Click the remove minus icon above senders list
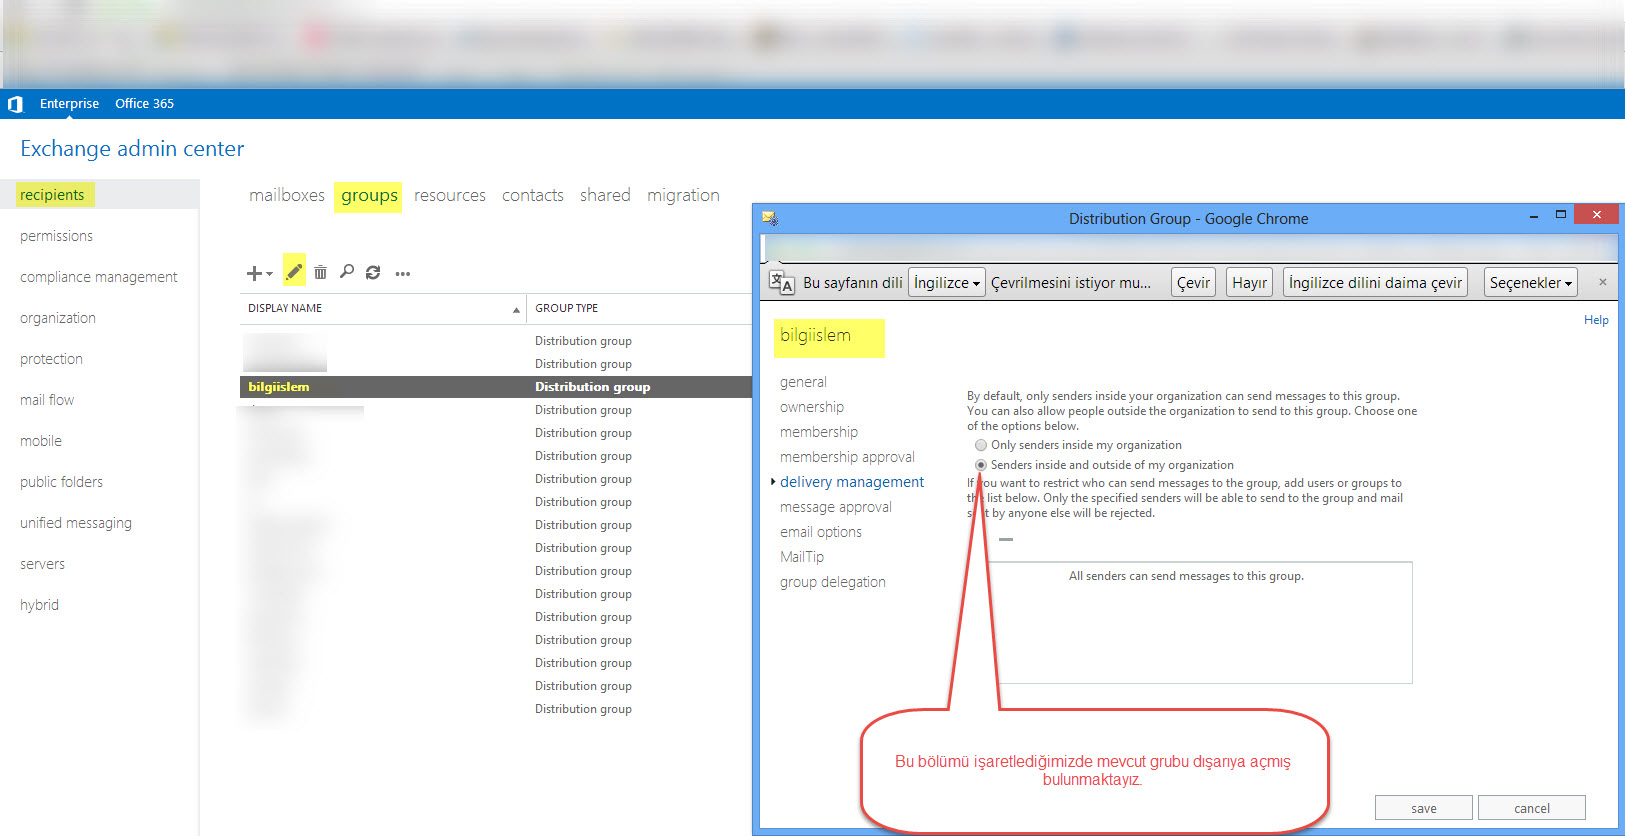Screen dimensions: 1625x836 point(1006,539)
